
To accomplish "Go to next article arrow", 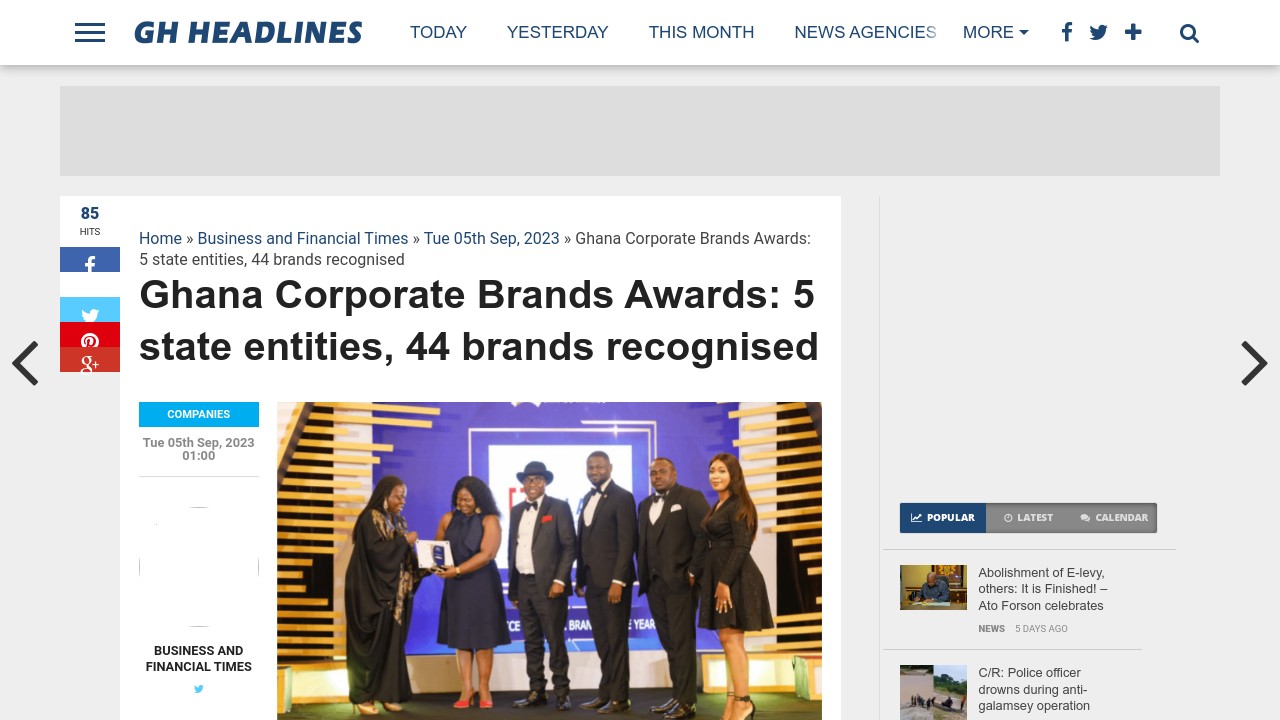I will tap(1254, 363).
